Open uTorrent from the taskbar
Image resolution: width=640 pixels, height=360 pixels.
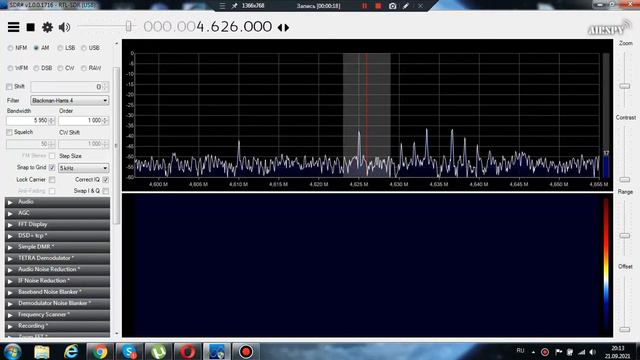point(158,351)
